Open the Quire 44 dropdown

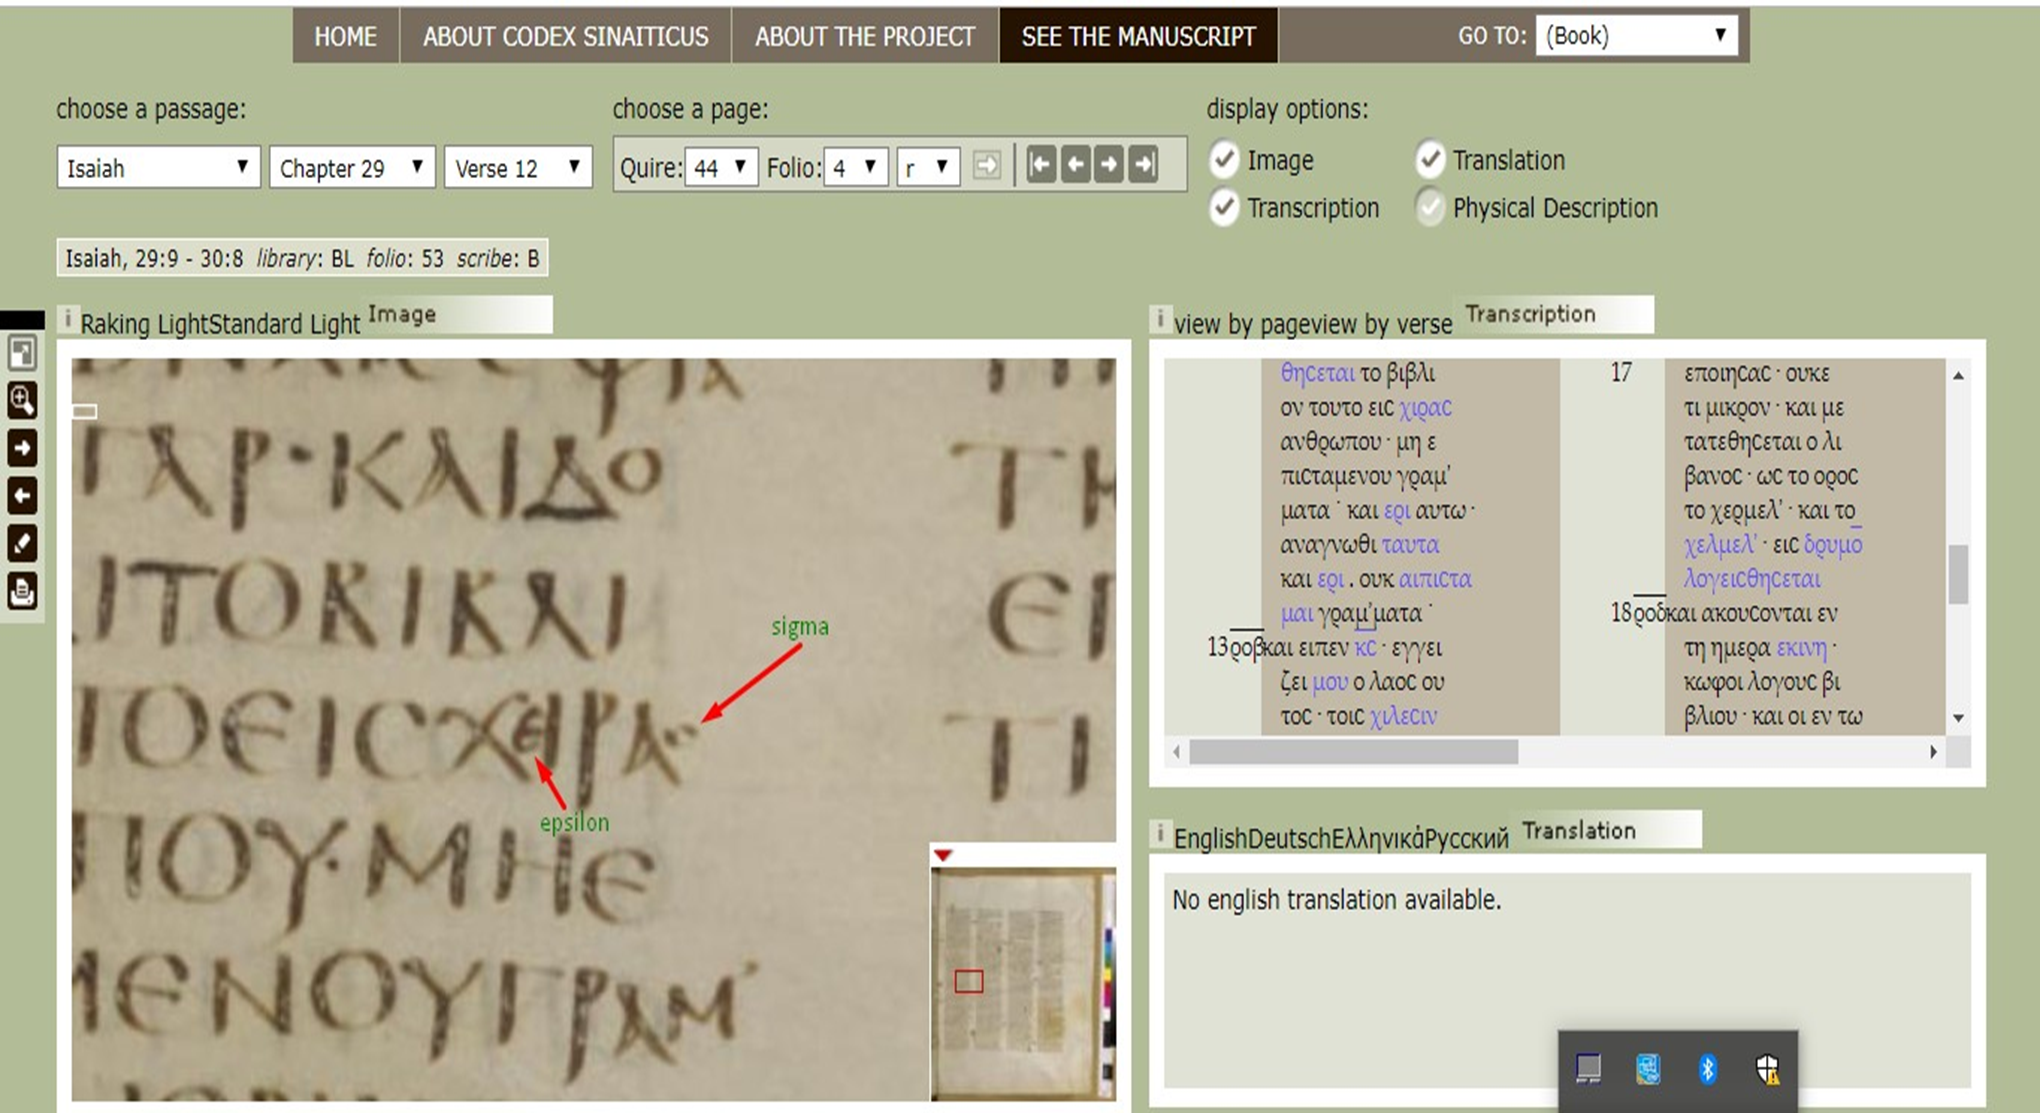tap(721, 167)
